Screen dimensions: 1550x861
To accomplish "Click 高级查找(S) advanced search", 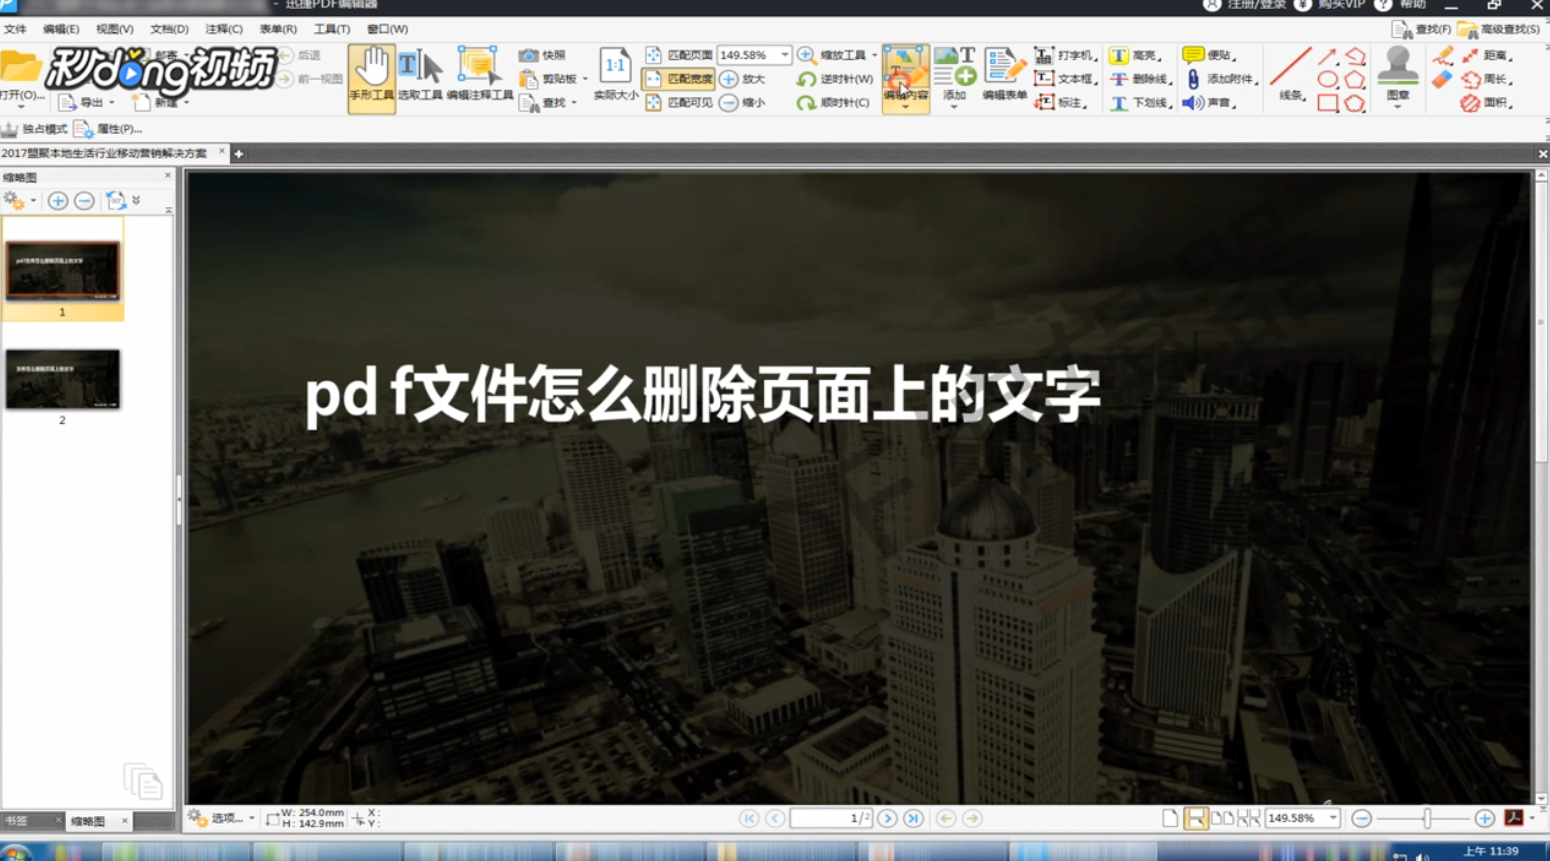I will tap(1498, 29).
